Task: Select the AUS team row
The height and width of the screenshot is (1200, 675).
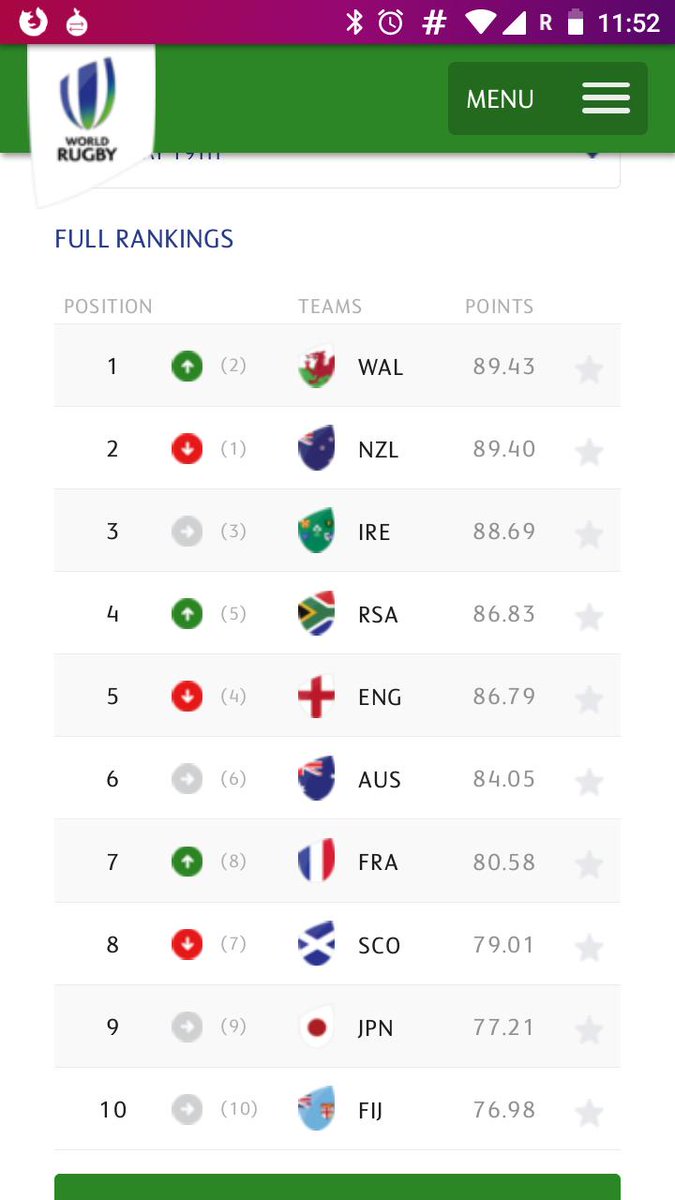Action: pos(337,779)
